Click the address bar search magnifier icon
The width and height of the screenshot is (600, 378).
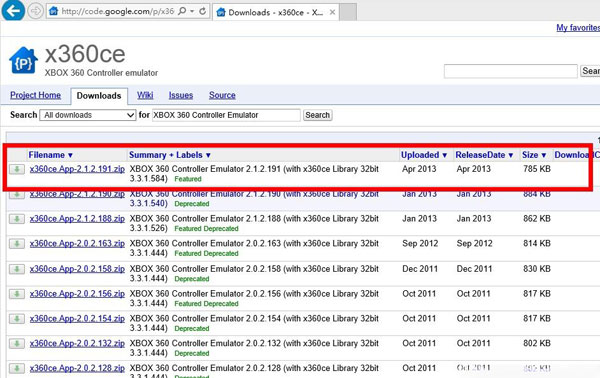tap(182, 11)
